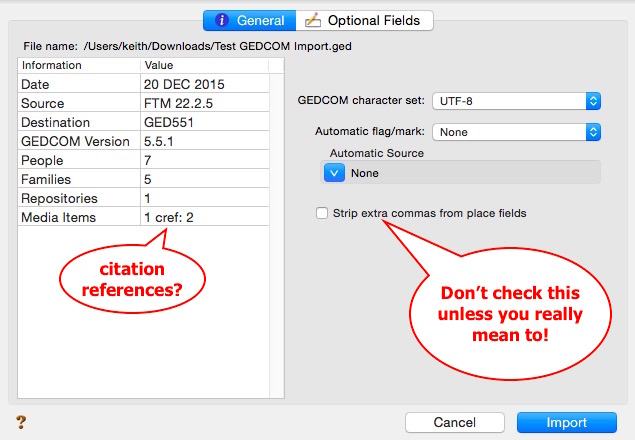Screen dimensions: 635x440
Task: Select the Destination row label
Action: [x=55, y=122]
